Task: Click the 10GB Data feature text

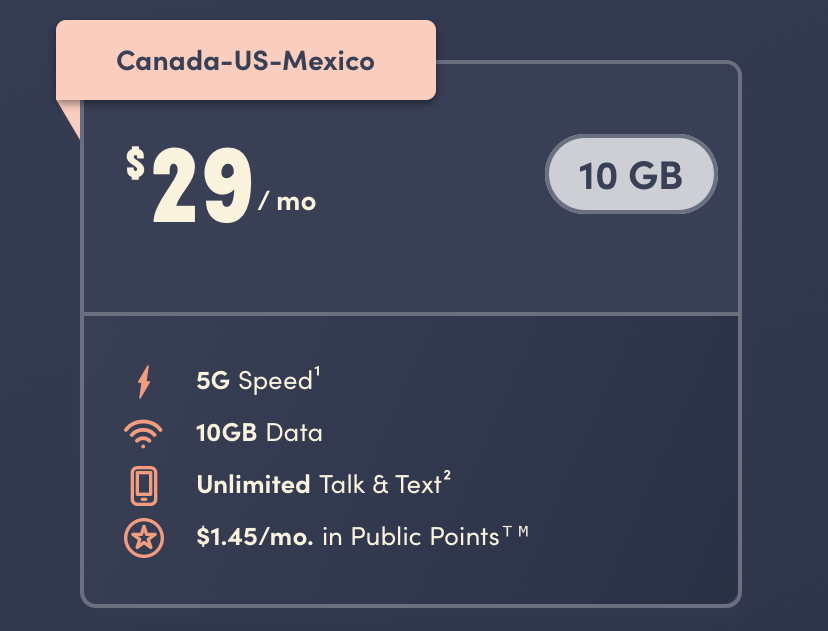Action: (259, 432)
